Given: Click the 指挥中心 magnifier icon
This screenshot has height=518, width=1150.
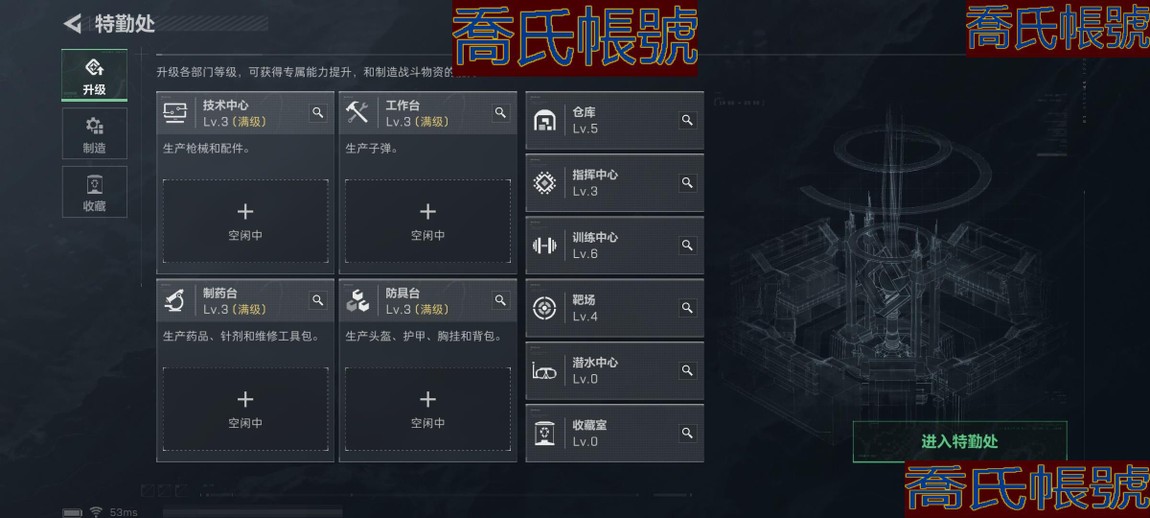Looking at the screenshot, I should (x=687, y=182).
